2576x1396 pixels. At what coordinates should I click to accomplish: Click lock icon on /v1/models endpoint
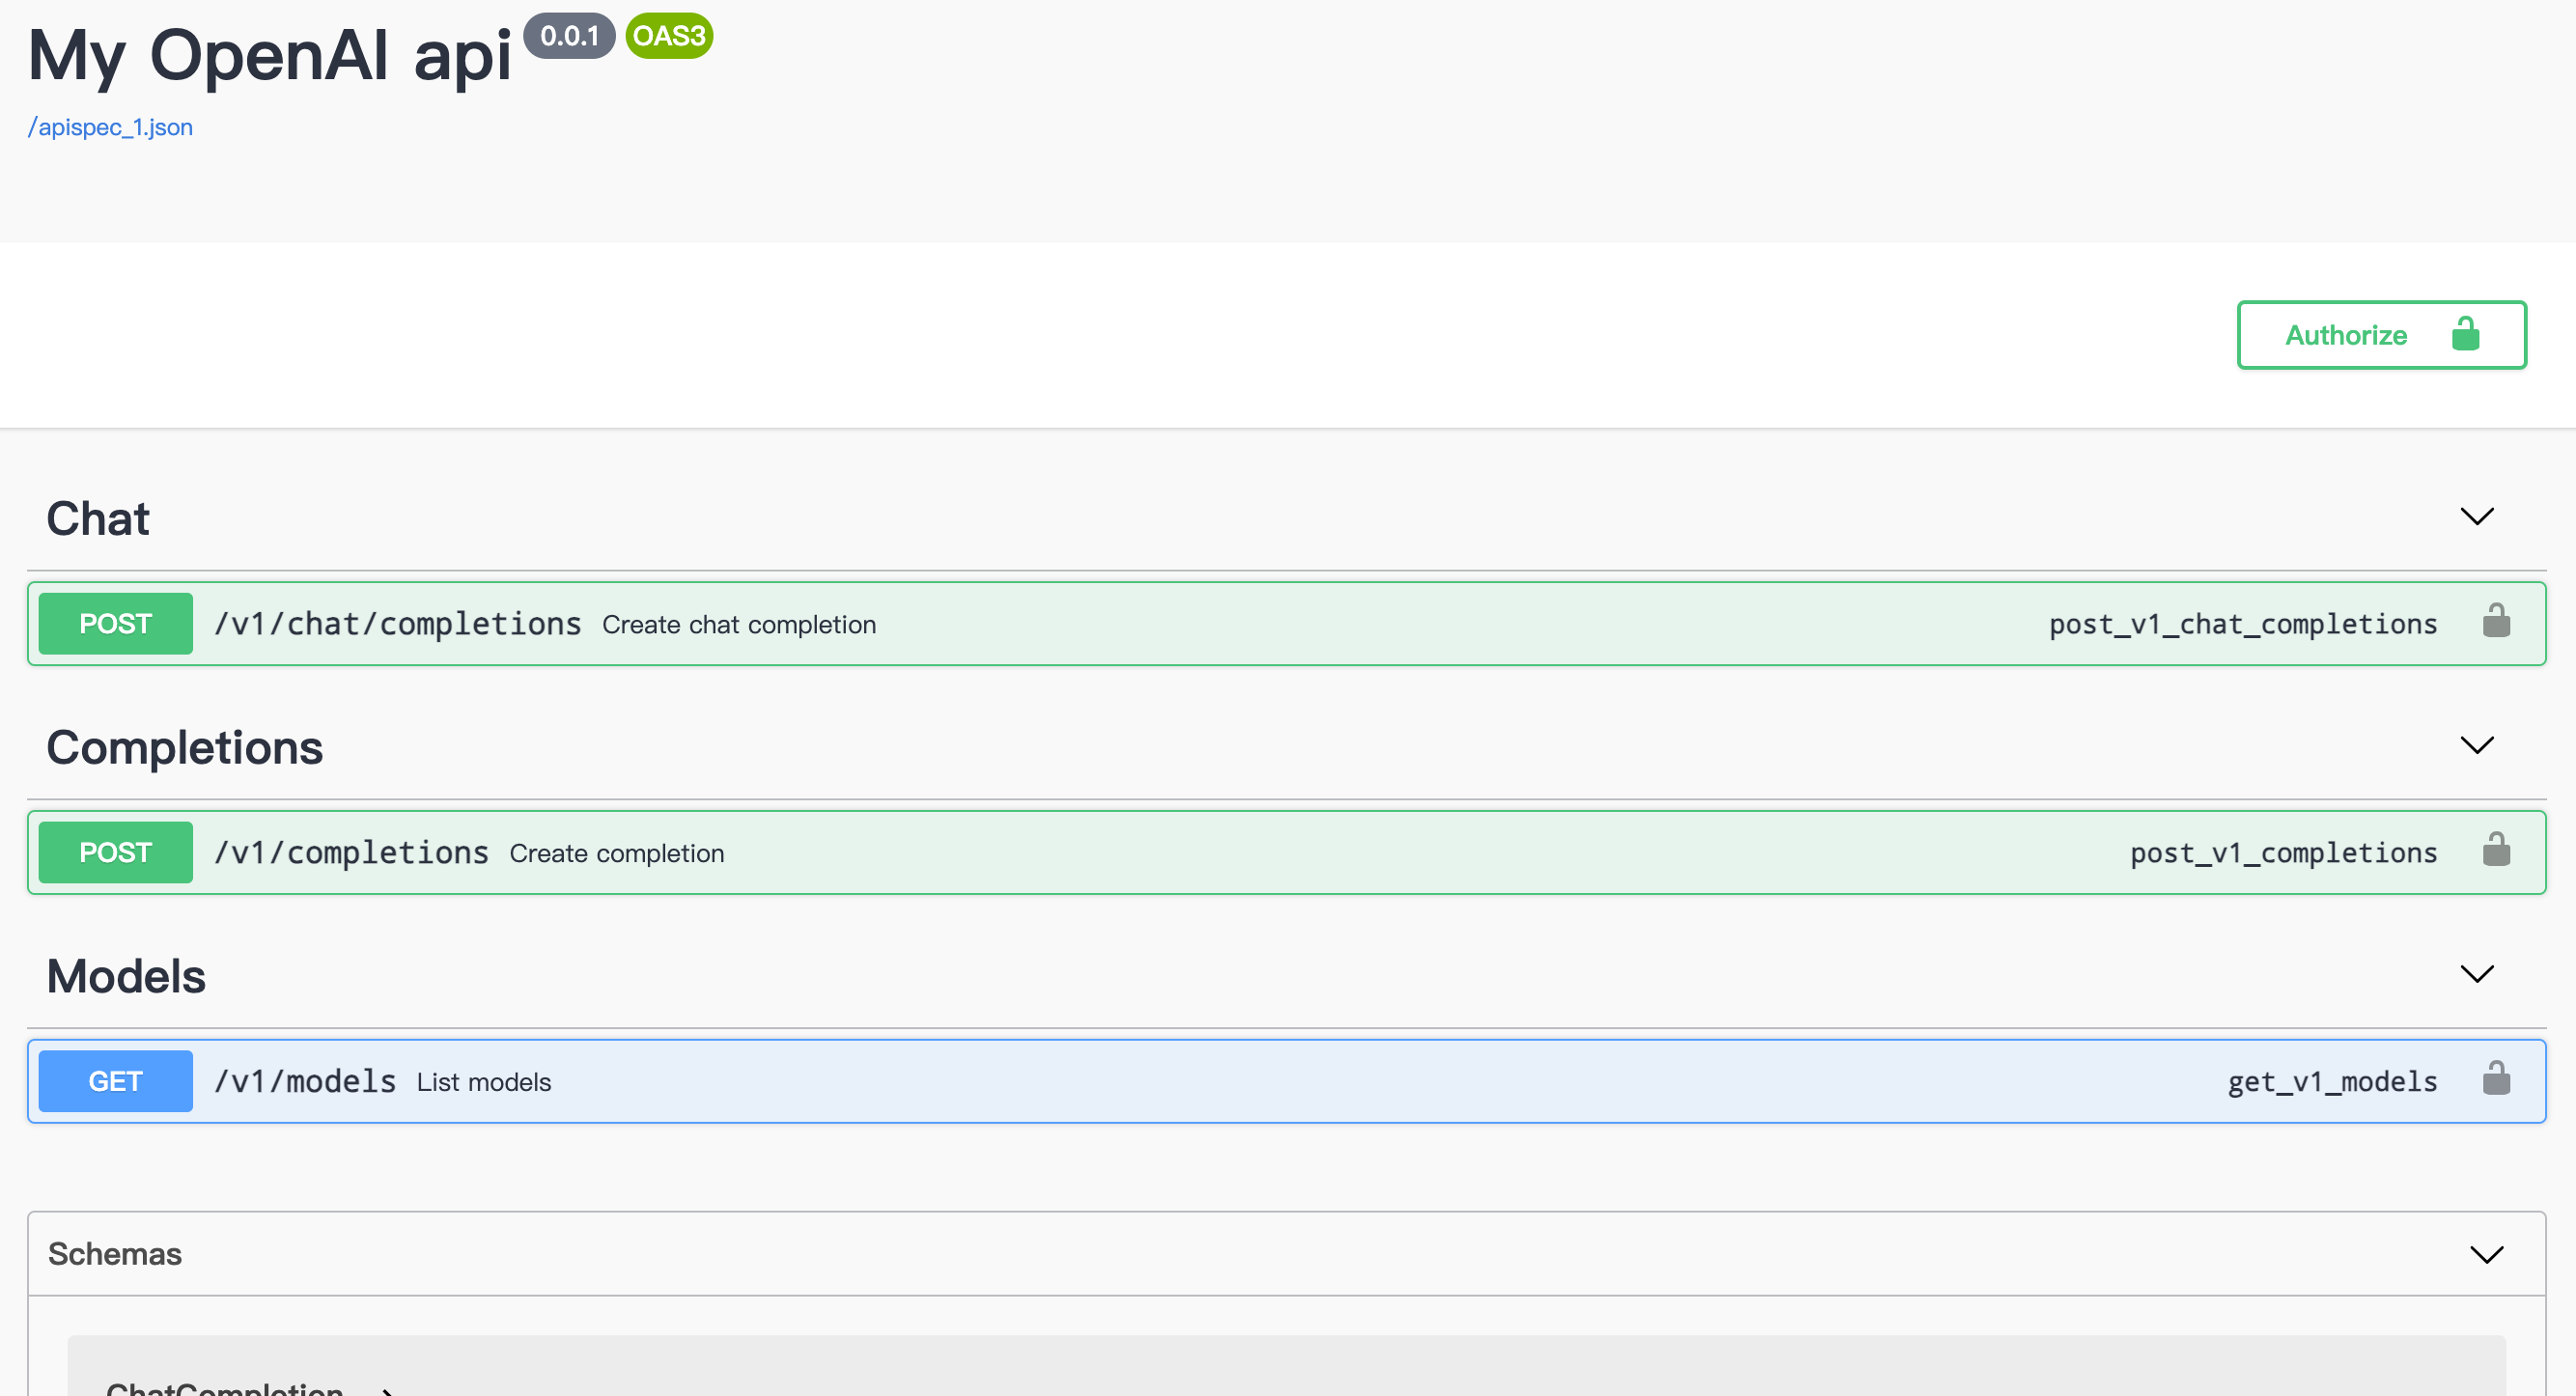tap(2496, 1080)
